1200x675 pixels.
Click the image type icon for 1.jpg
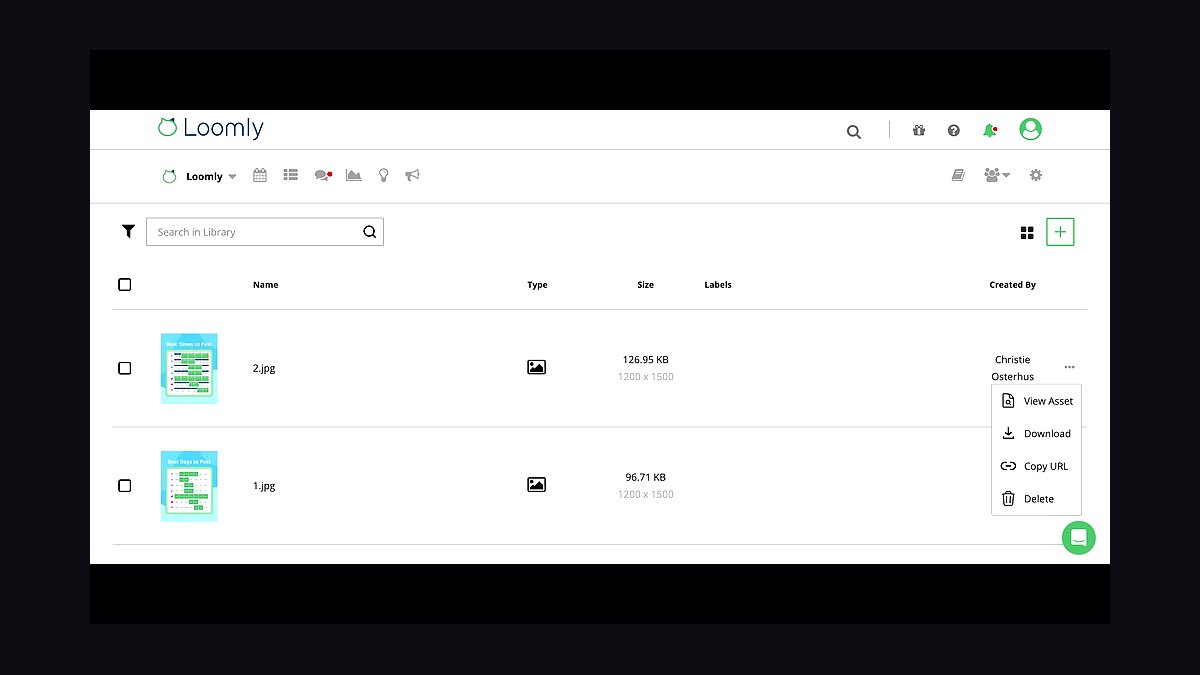click(537, 484)
